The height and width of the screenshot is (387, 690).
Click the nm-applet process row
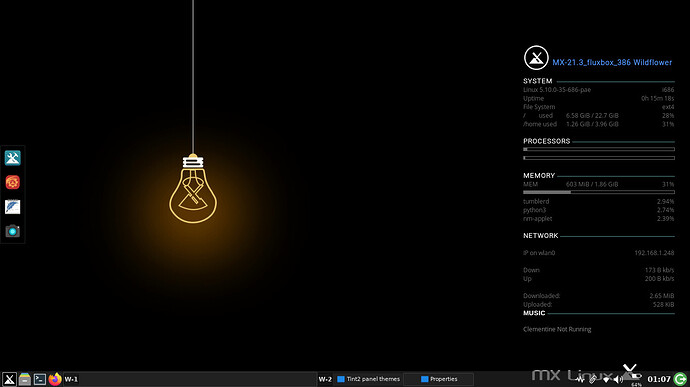pyautogui.click(x=598, y=218)
